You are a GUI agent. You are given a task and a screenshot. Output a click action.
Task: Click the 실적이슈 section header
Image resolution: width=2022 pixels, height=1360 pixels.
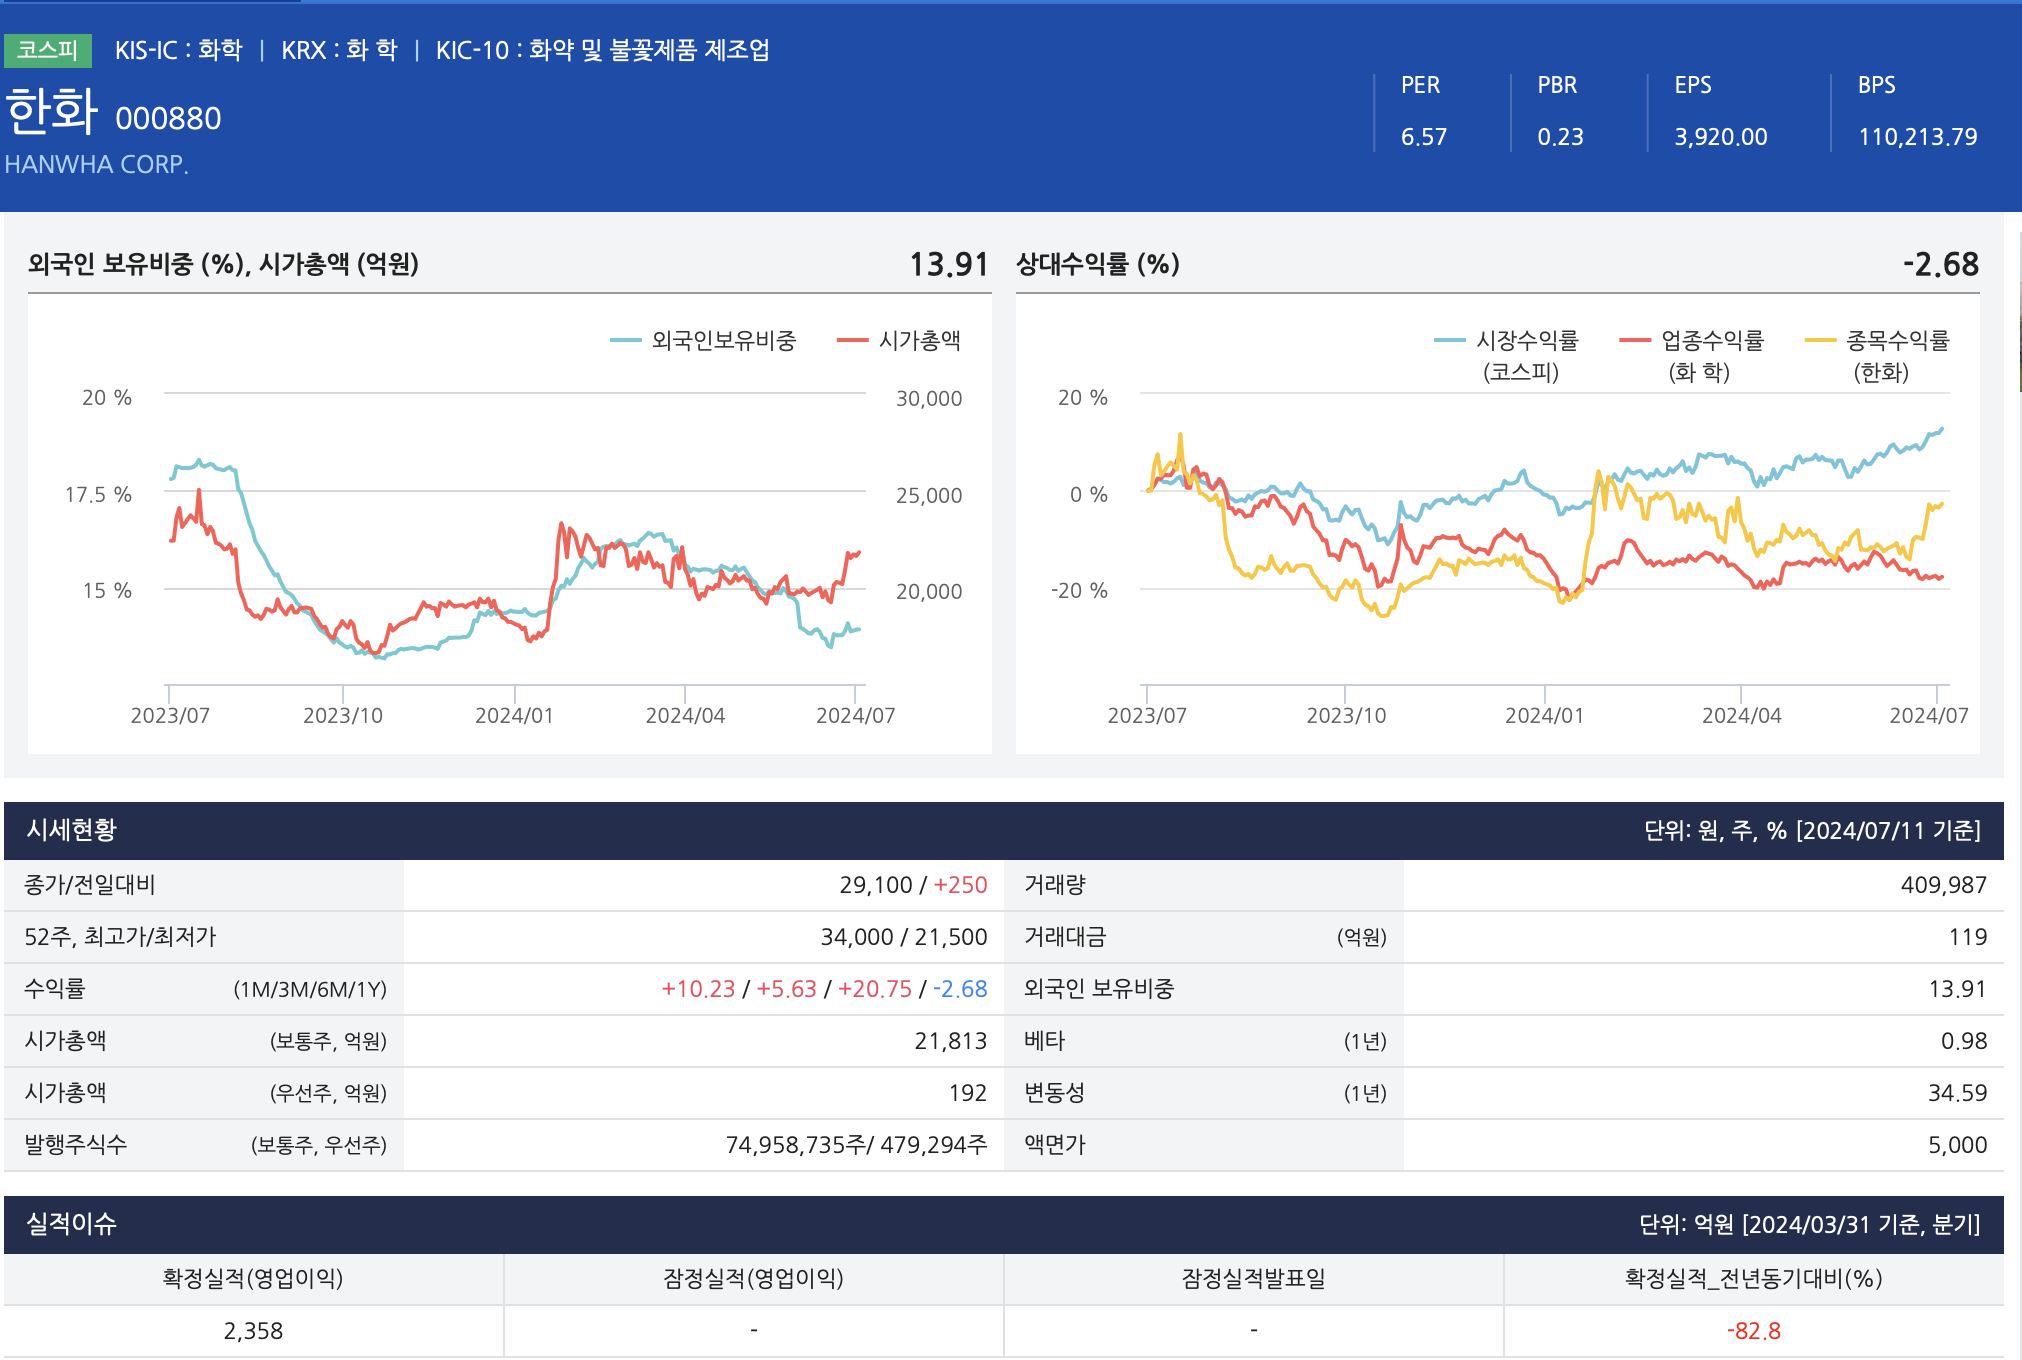coord(72,1224)
